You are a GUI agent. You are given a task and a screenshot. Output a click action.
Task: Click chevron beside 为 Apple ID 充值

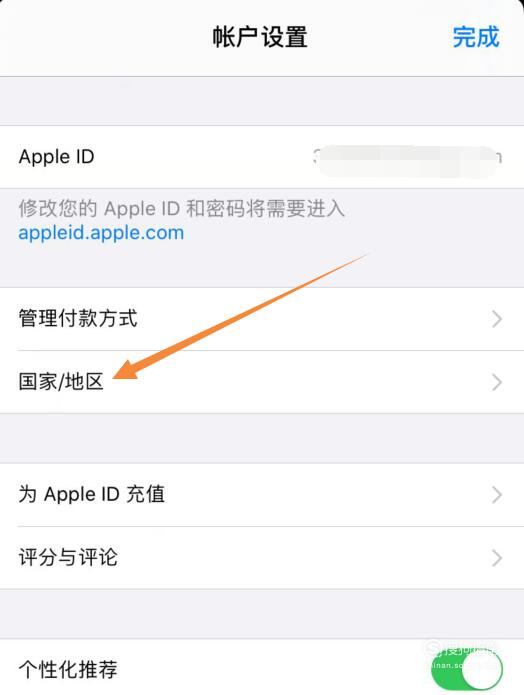[x=497, y=495]
